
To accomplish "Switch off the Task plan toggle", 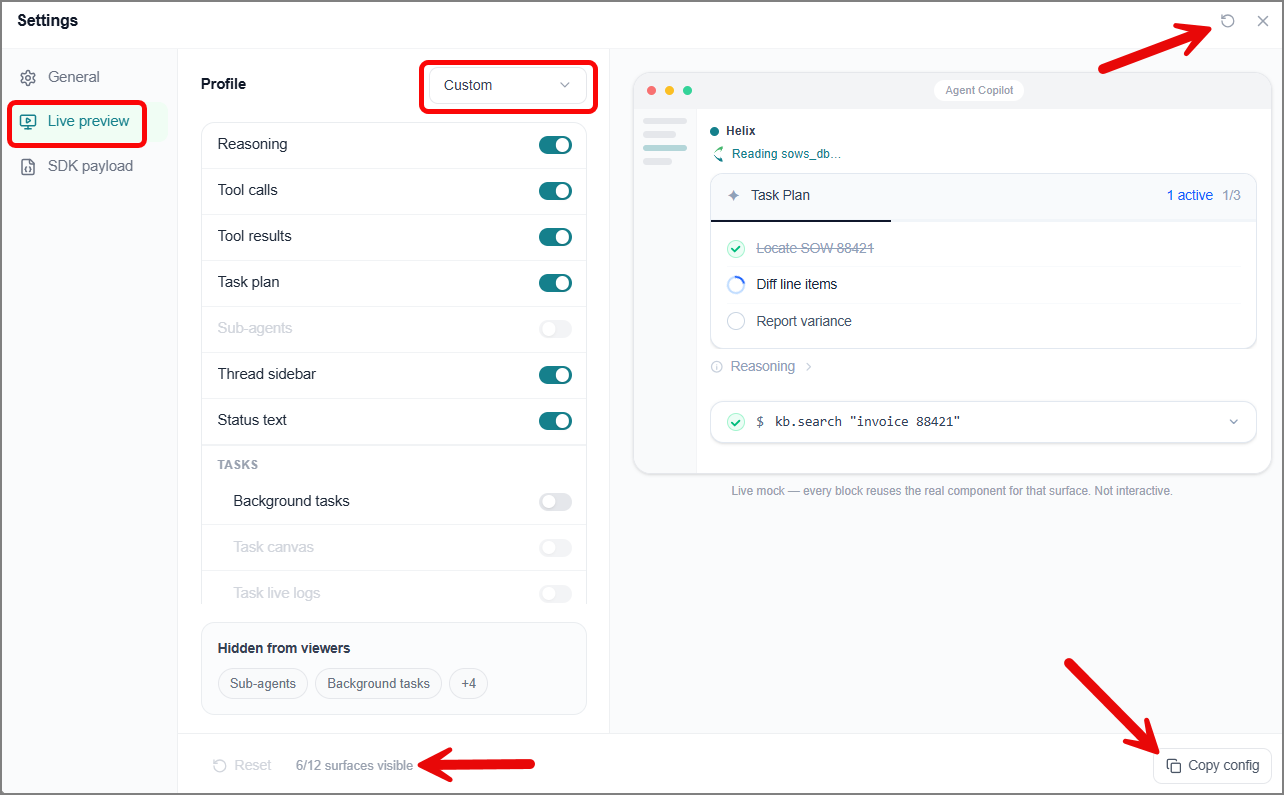I will point(555,283).
